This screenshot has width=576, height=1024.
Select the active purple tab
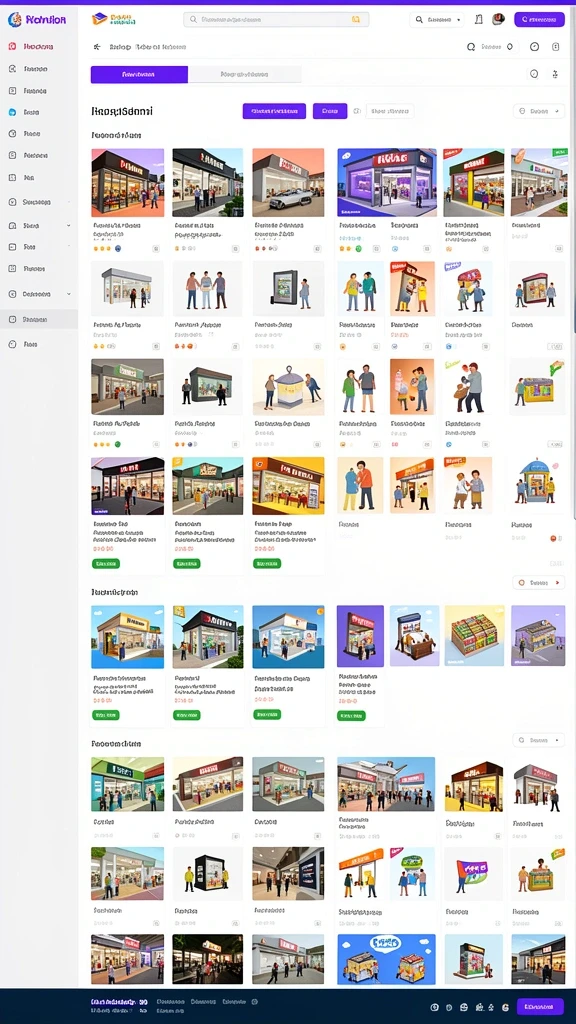[139, 74]
